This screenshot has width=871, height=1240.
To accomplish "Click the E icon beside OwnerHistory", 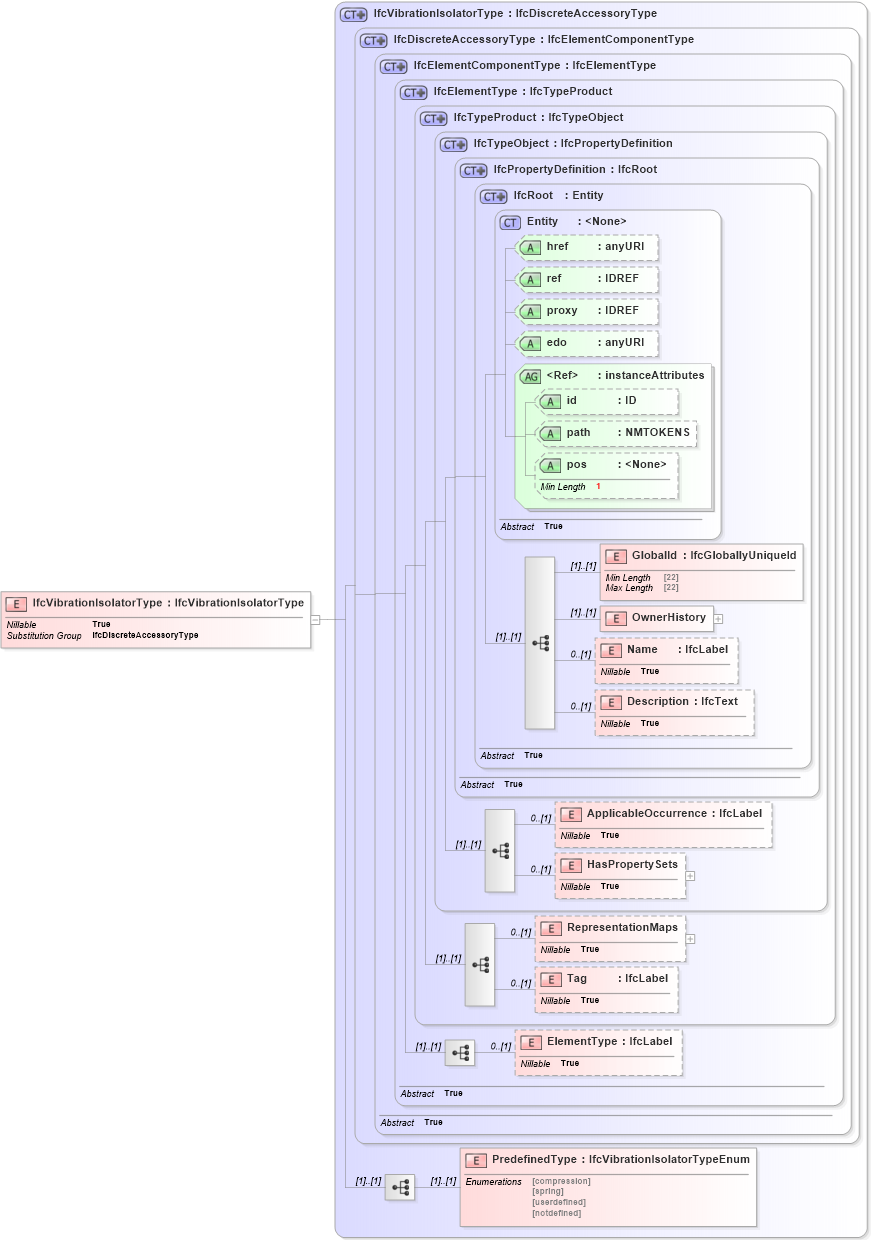I will (615, 618).
